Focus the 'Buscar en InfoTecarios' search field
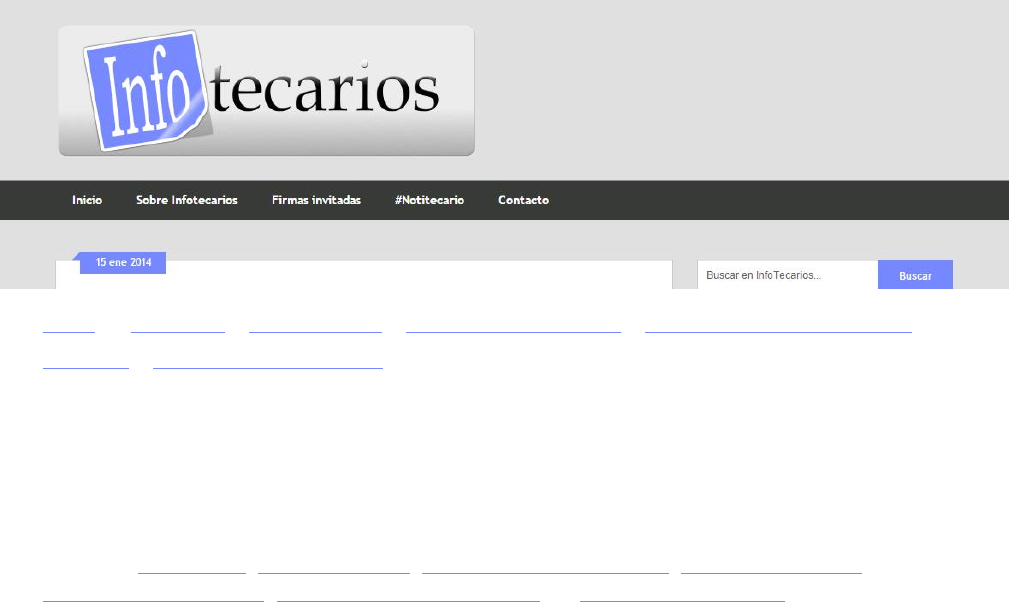This screenshot has height=602, width=1009. click(787, 275)
